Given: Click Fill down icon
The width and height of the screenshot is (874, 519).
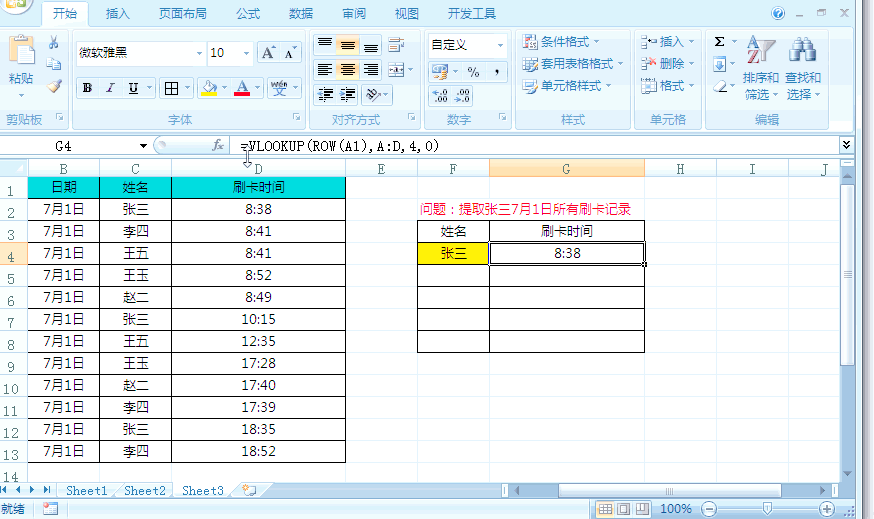Looking at the screenshot, I should click(x=720, y=64).
